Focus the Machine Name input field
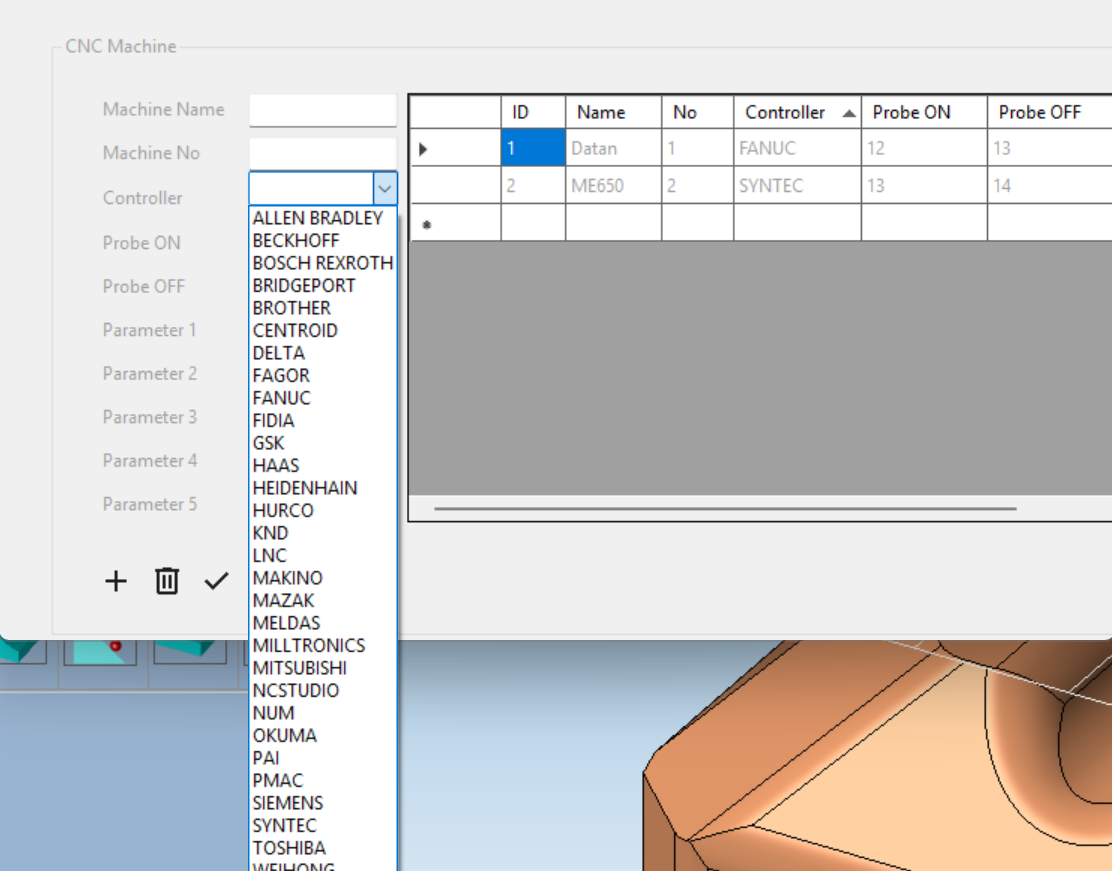The image size is (1112, 871). pos(322,110)
